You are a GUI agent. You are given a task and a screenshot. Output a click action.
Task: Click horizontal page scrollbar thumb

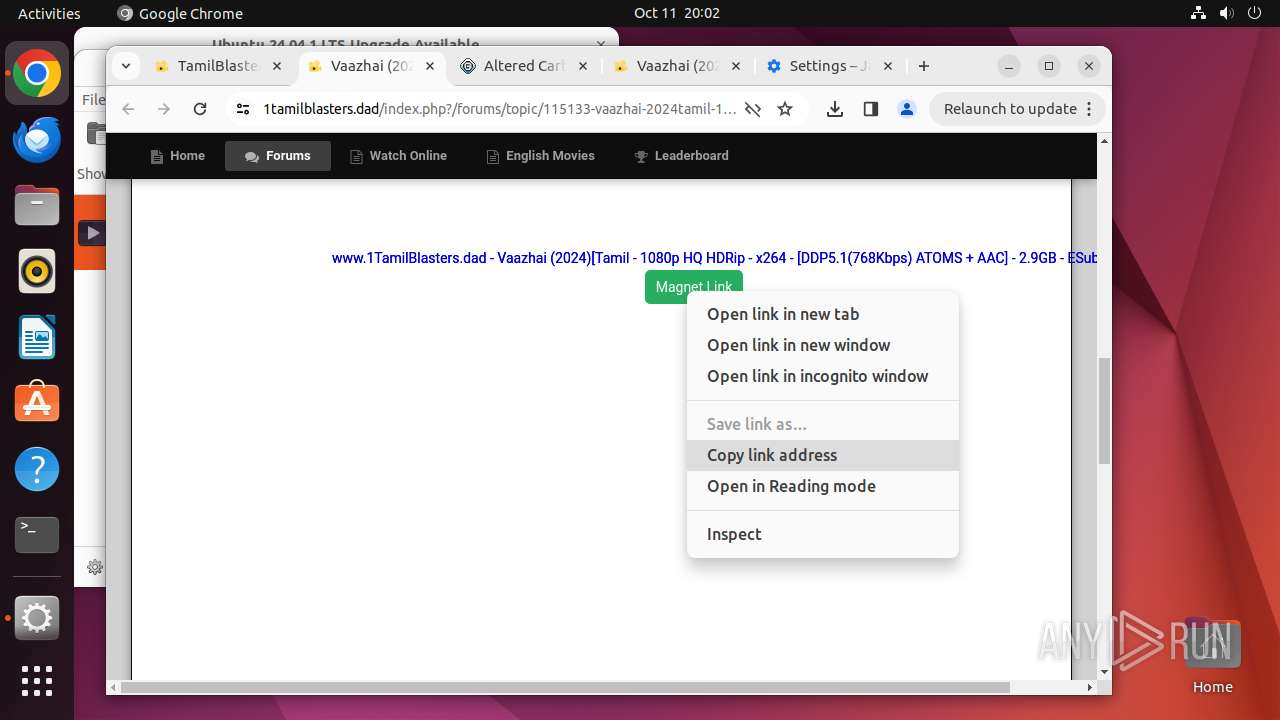point(565,687)
